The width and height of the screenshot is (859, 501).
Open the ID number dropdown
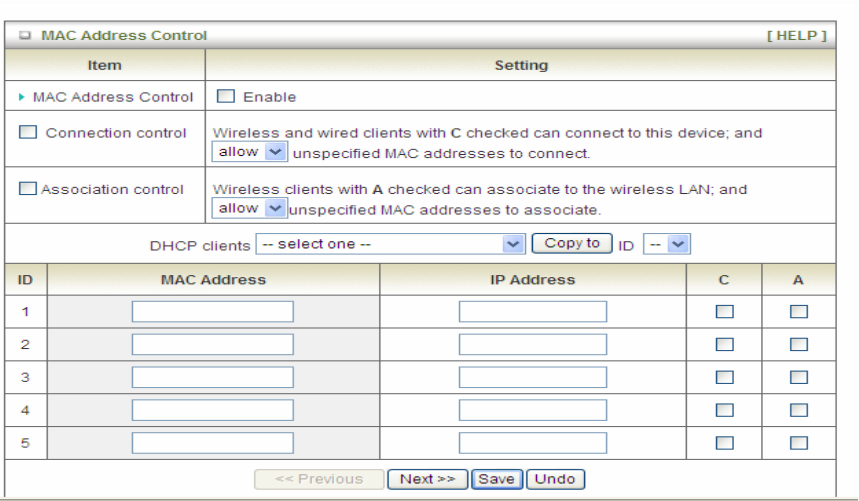point(667,244)
